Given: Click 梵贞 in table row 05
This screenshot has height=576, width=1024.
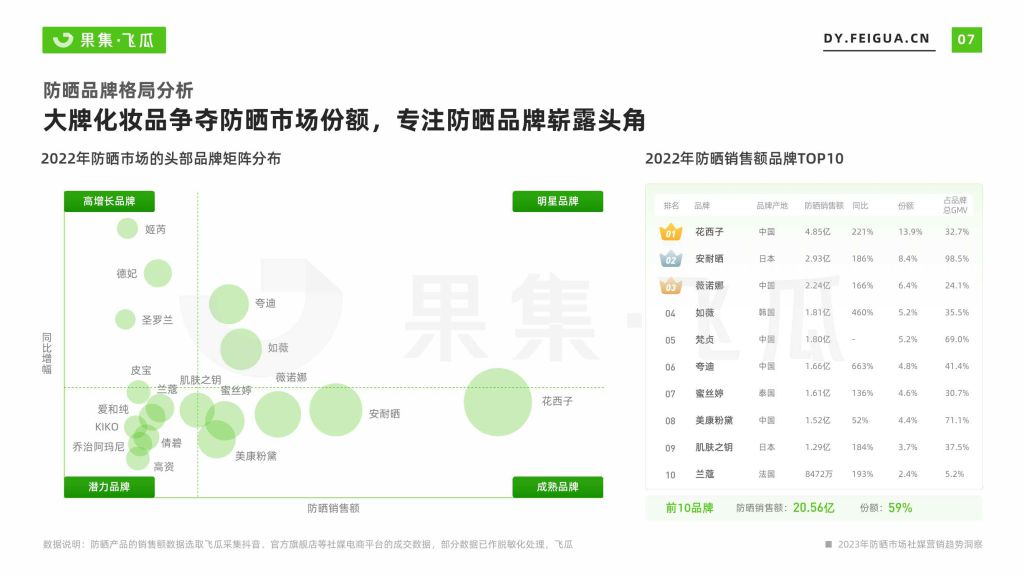Looking at the screenshot, I should tap(705, 340).
